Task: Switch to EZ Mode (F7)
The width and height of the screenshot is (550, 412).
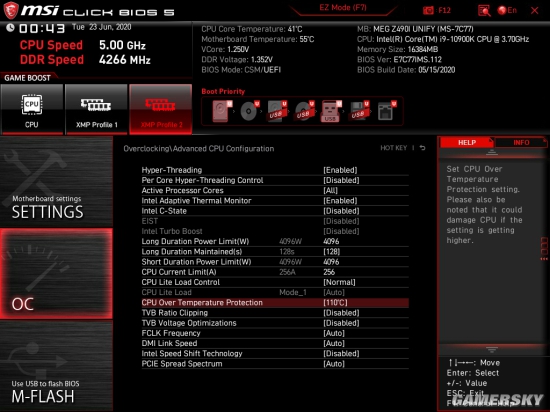Action: coord(343,8)
